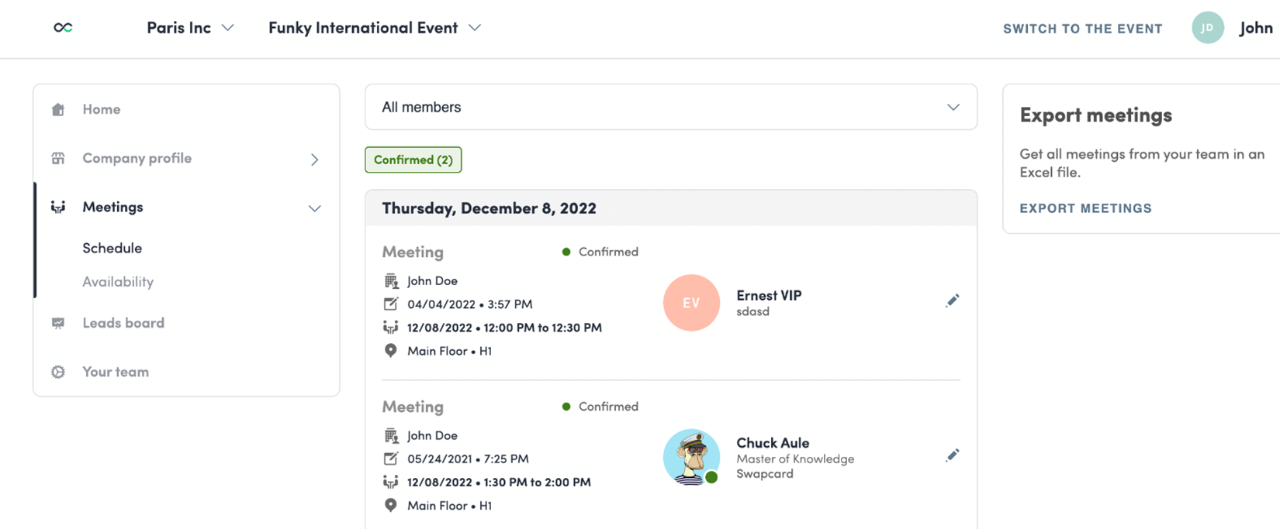Click the Leads board icon
This screenshot has width=1280, height=529.
[x=58, y=323]
